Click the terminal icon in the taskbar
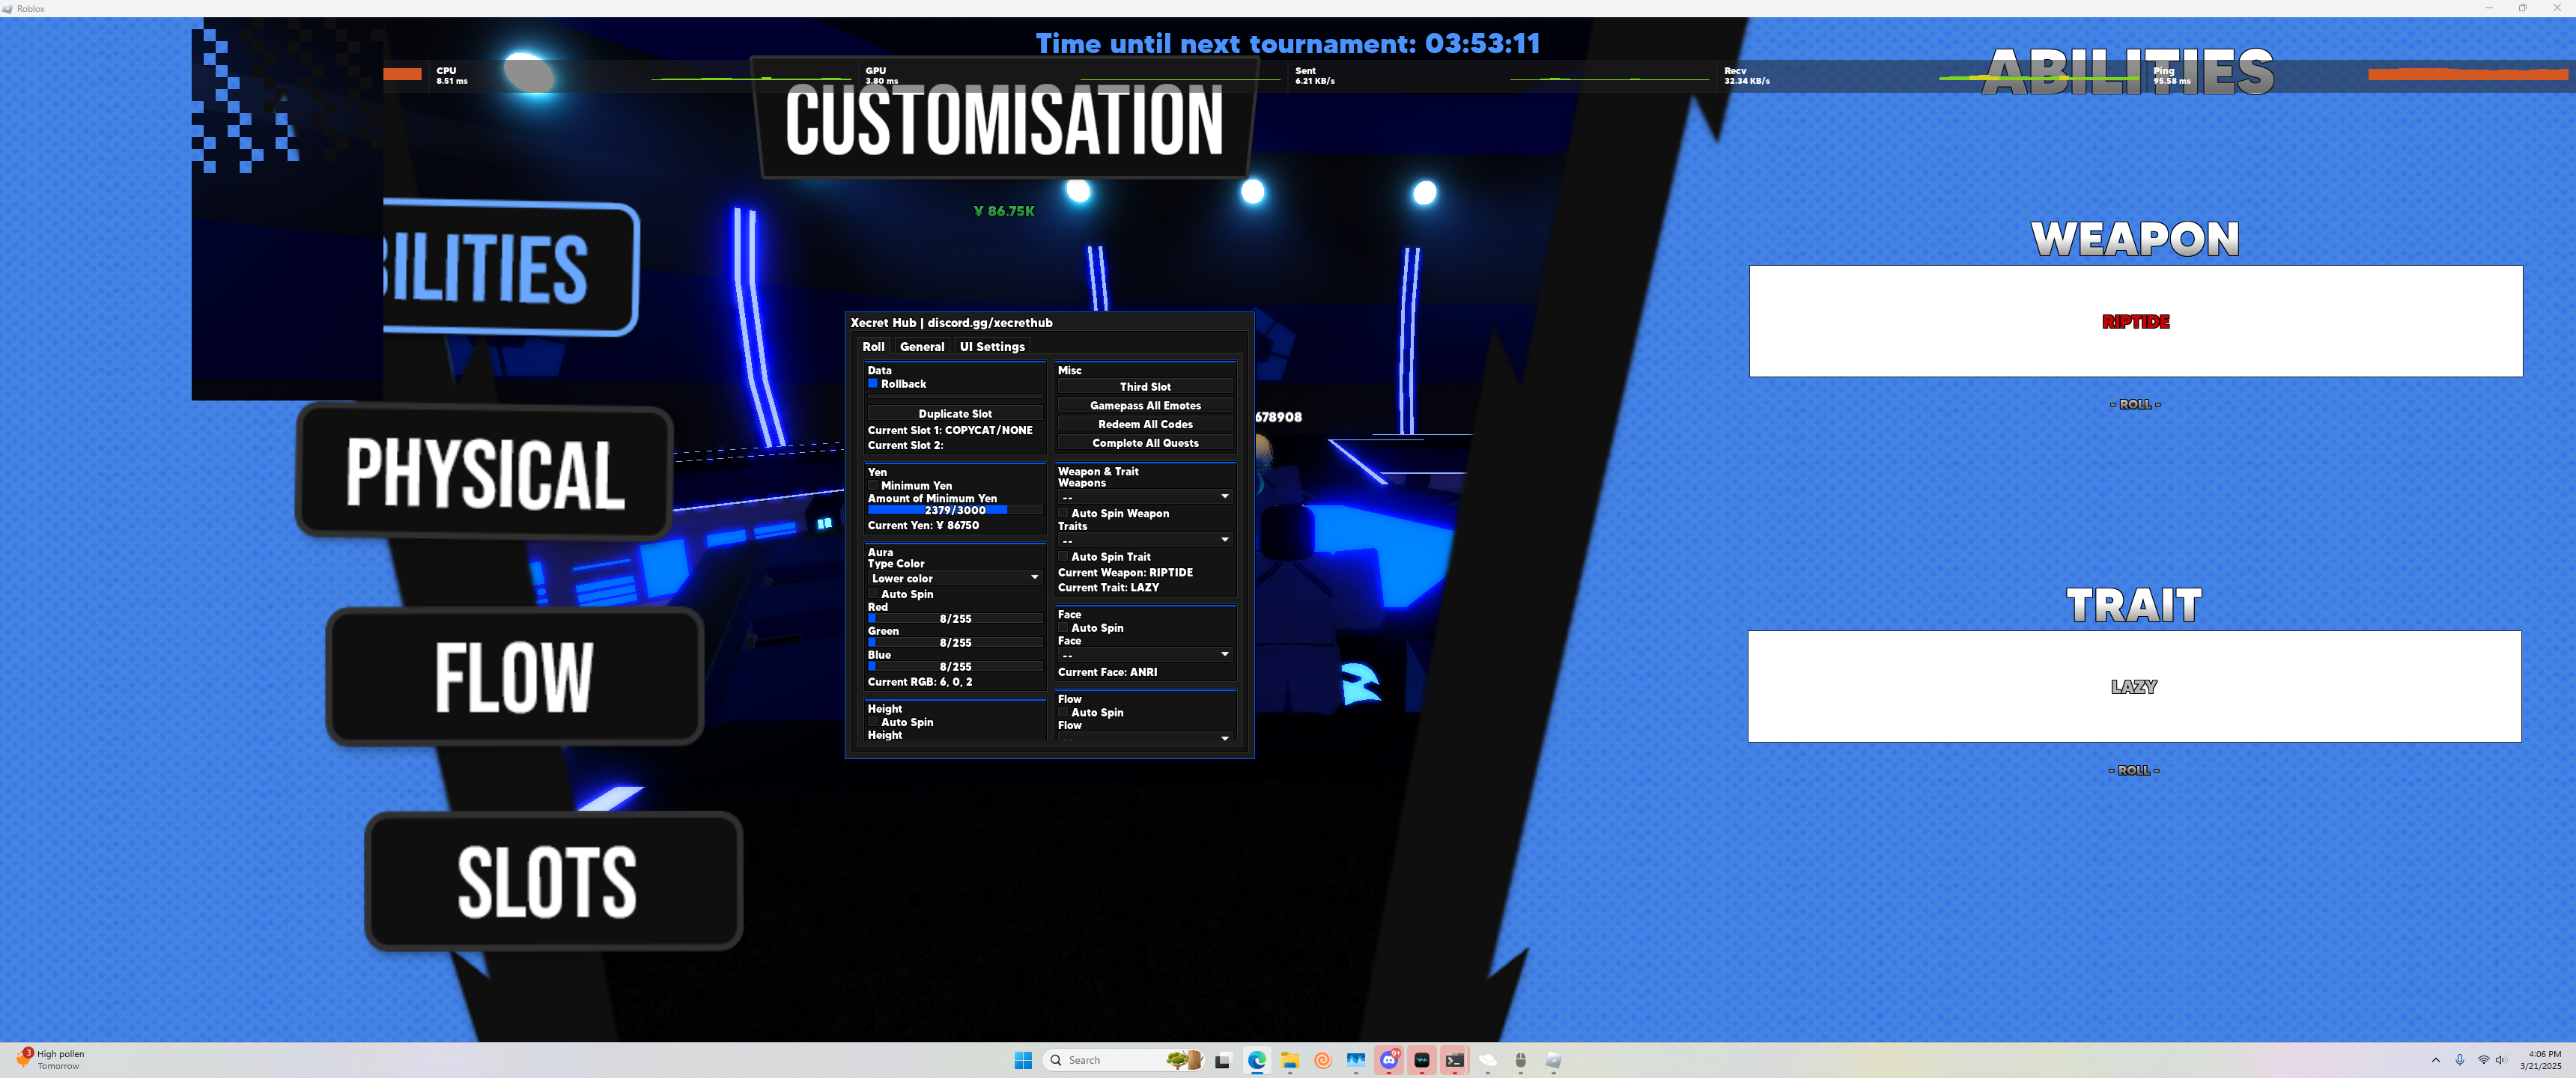The image size is (2576, 1078). pyautogui.click(x=1455, y=1060)
